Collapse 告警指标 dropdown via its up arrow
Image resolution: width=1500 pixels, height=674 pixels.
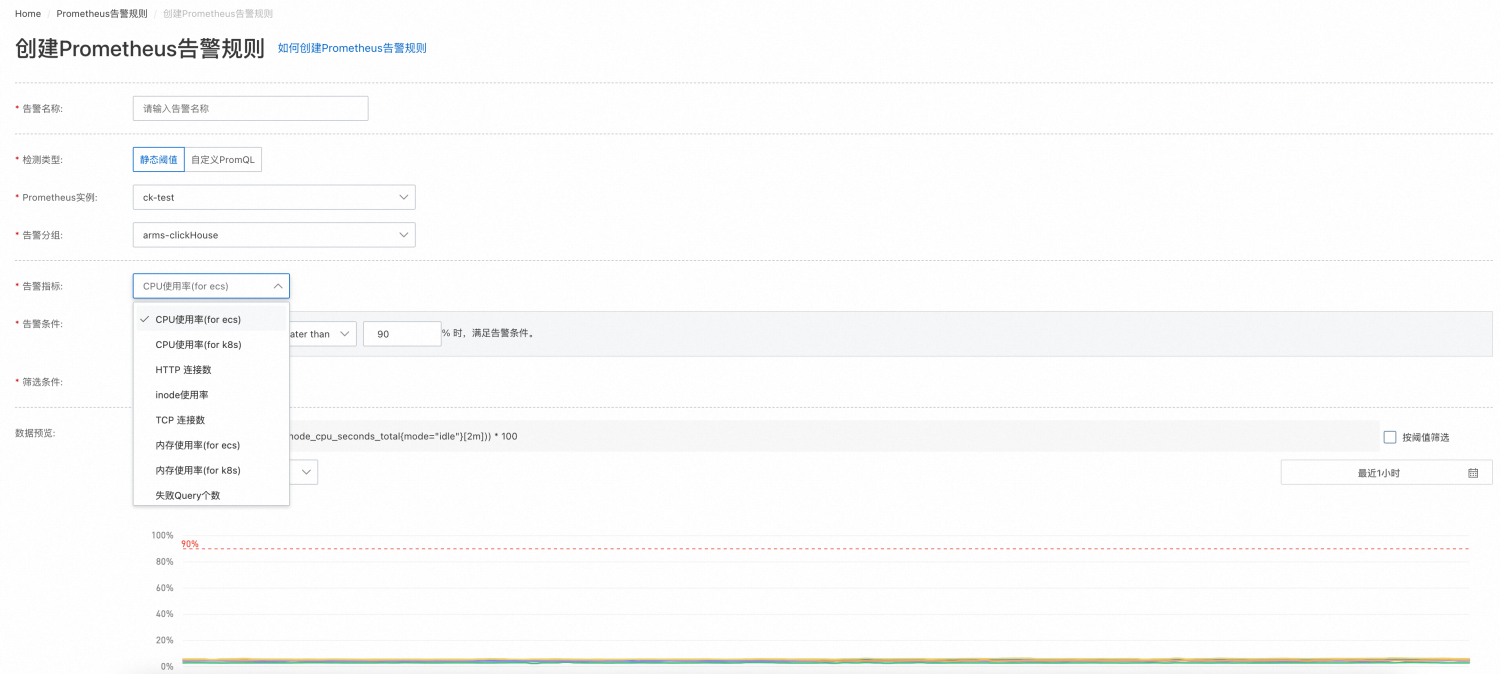(x=278, y=286)
